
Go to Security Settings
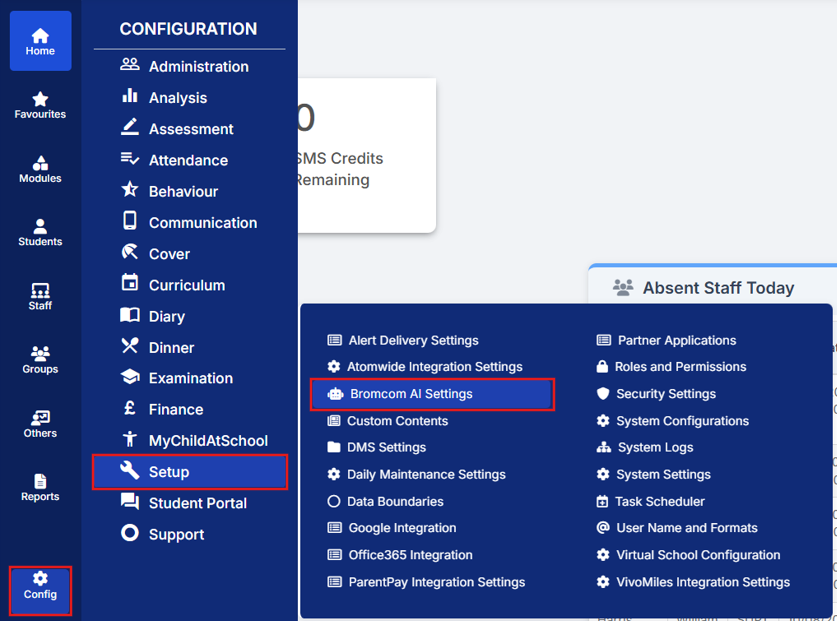(x=666, y=394)
